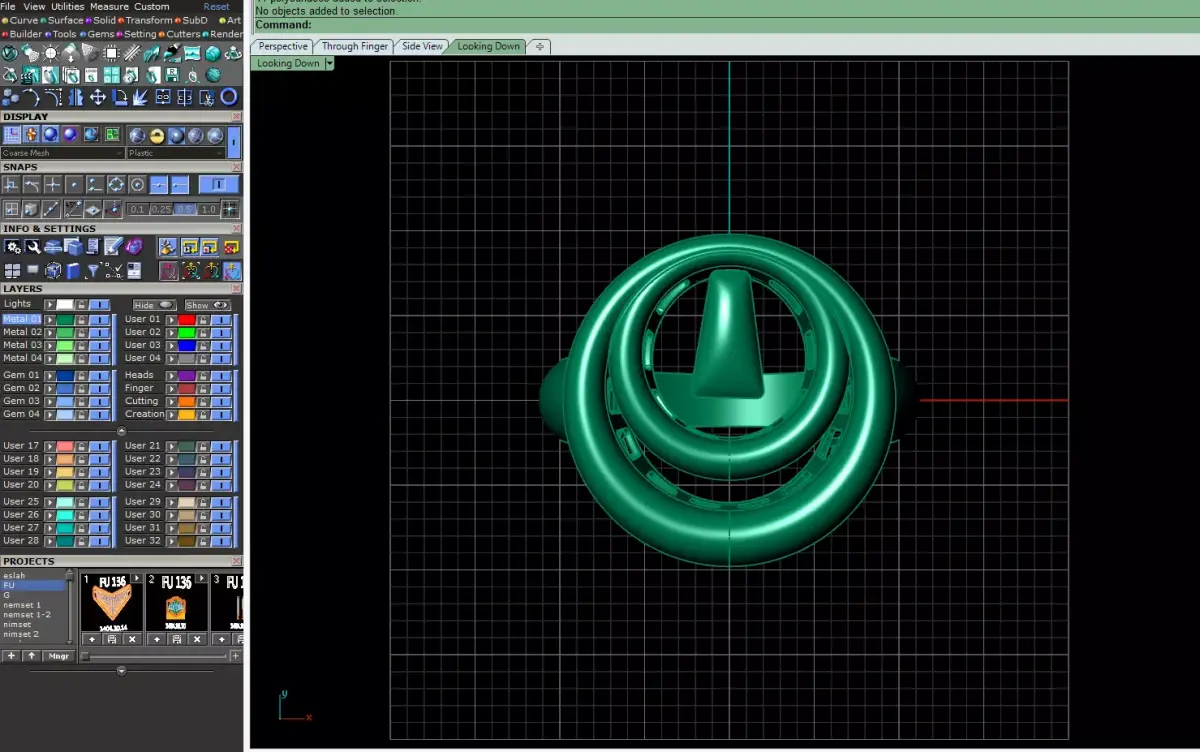The image size is (1200, 752).
Task: Toggle the Display panel tall blue switch
Action: coord(234,142)
